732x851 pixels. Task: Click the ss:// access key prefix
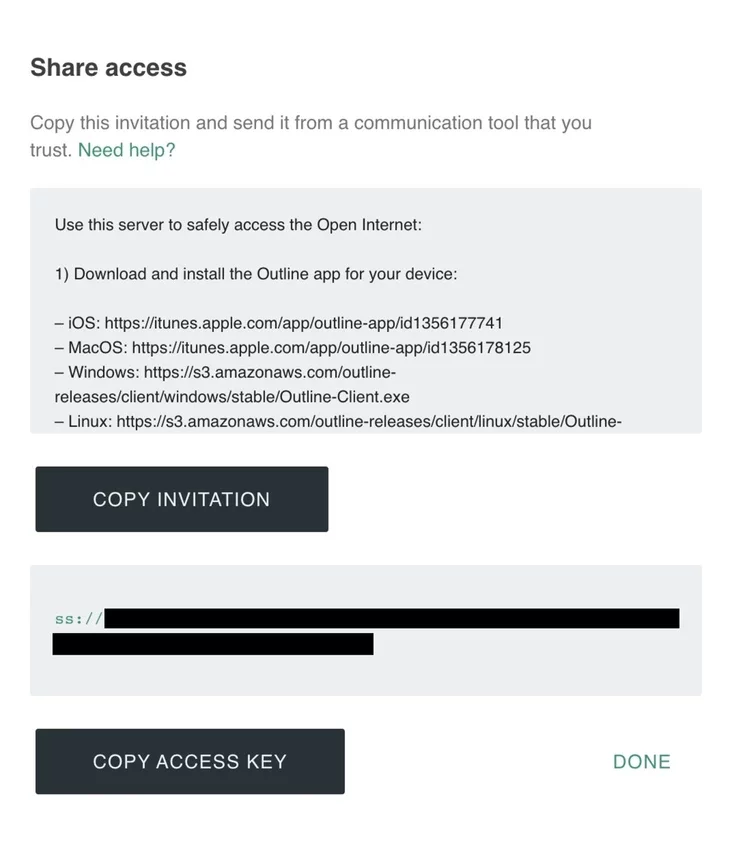point(78,619)
